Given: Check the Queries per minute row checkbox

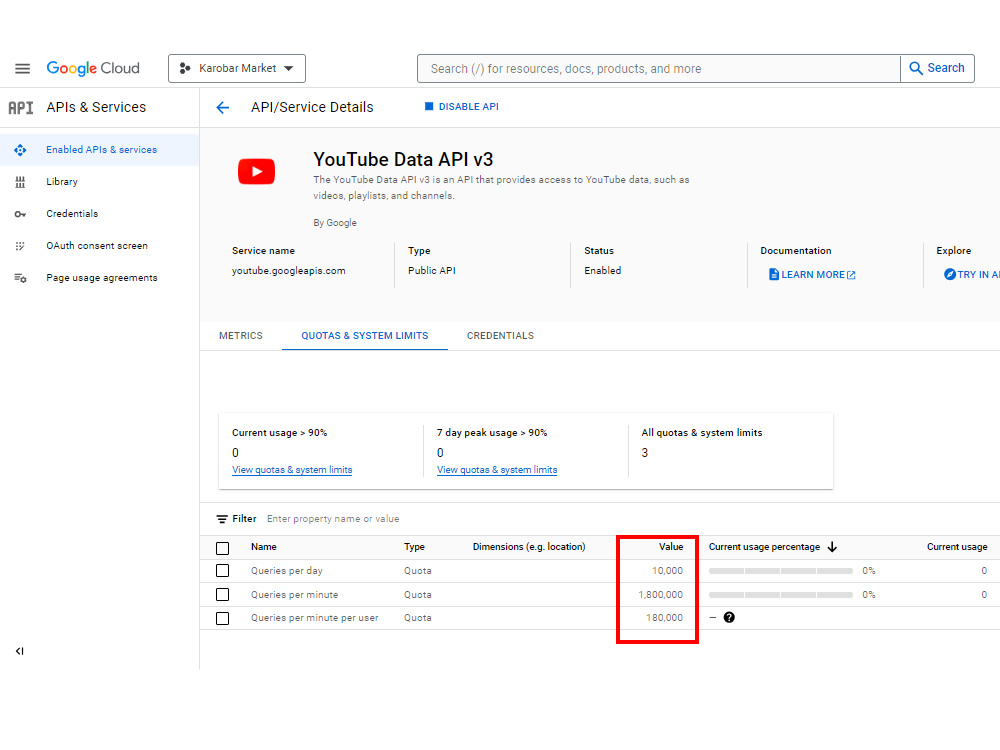Looking at the screenshot, I should pyautogui.click(x=222, y=594).
